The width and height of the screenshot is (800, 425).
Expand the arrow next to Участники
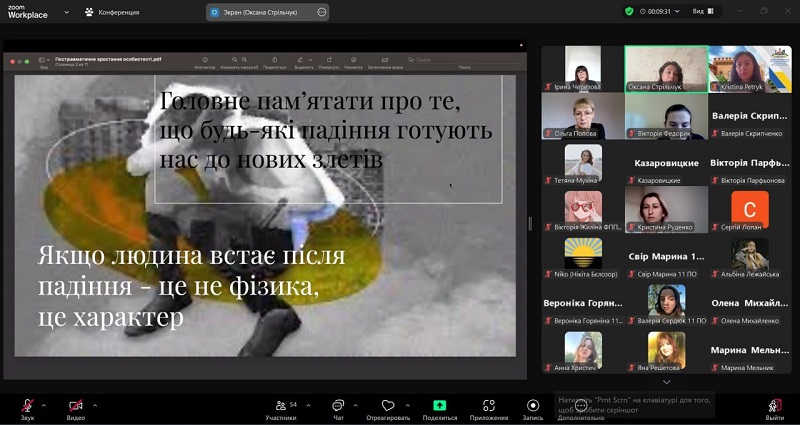tap(308, 406)
